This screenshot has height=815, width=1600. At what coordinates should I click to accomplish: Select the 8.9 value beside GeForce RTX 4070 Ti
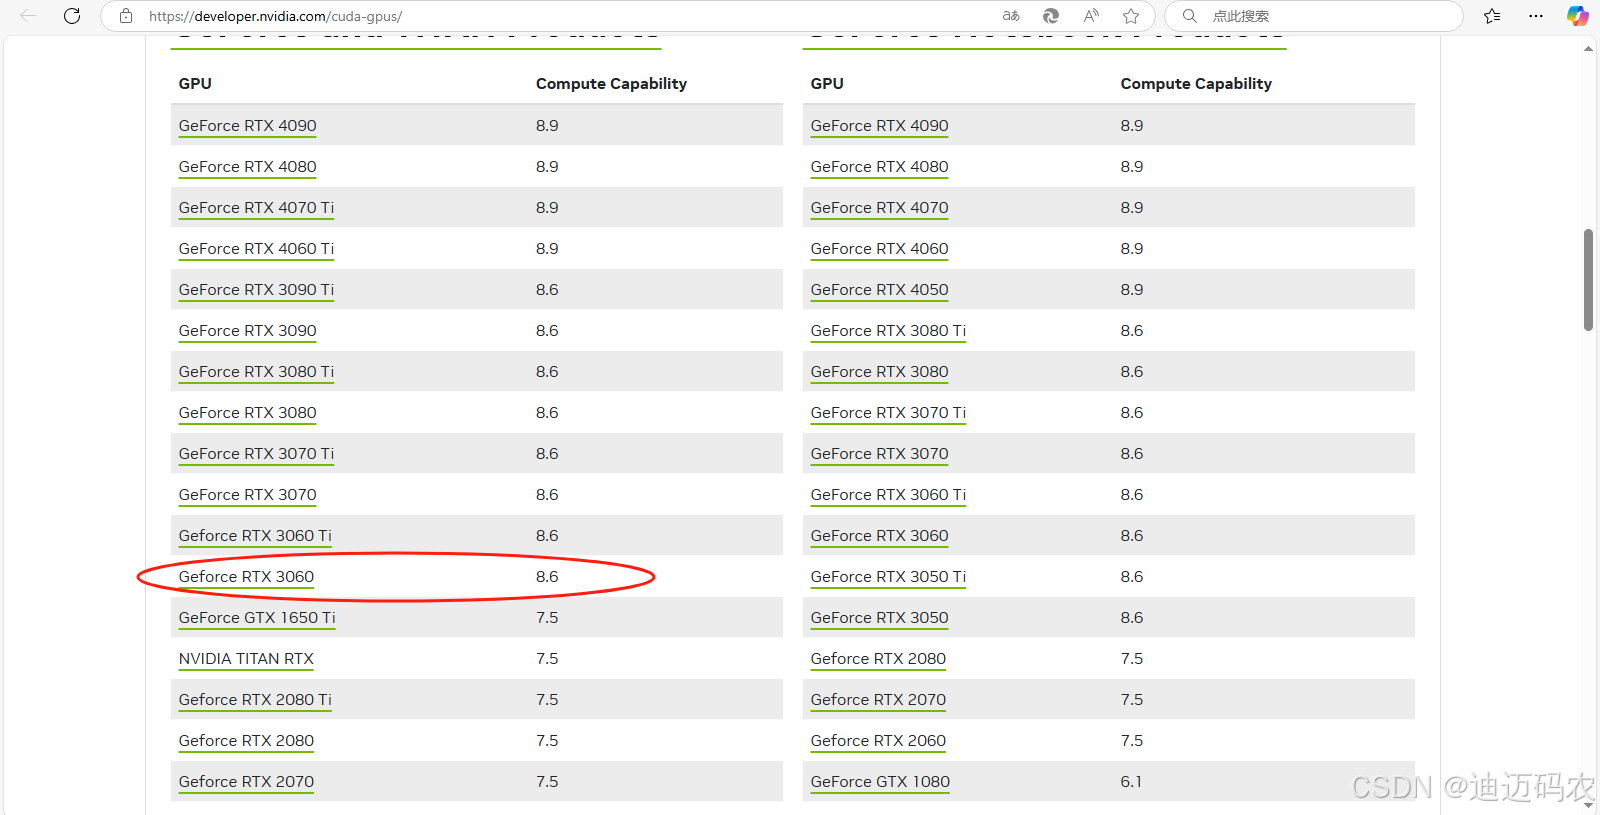click(547, 208)
